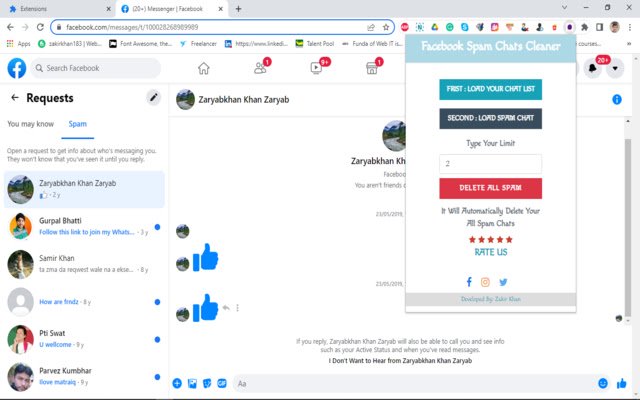This screenshot has height=400, width=640.
Task: Focus the Type Your Limit input field
Action: tap(491, 164)
